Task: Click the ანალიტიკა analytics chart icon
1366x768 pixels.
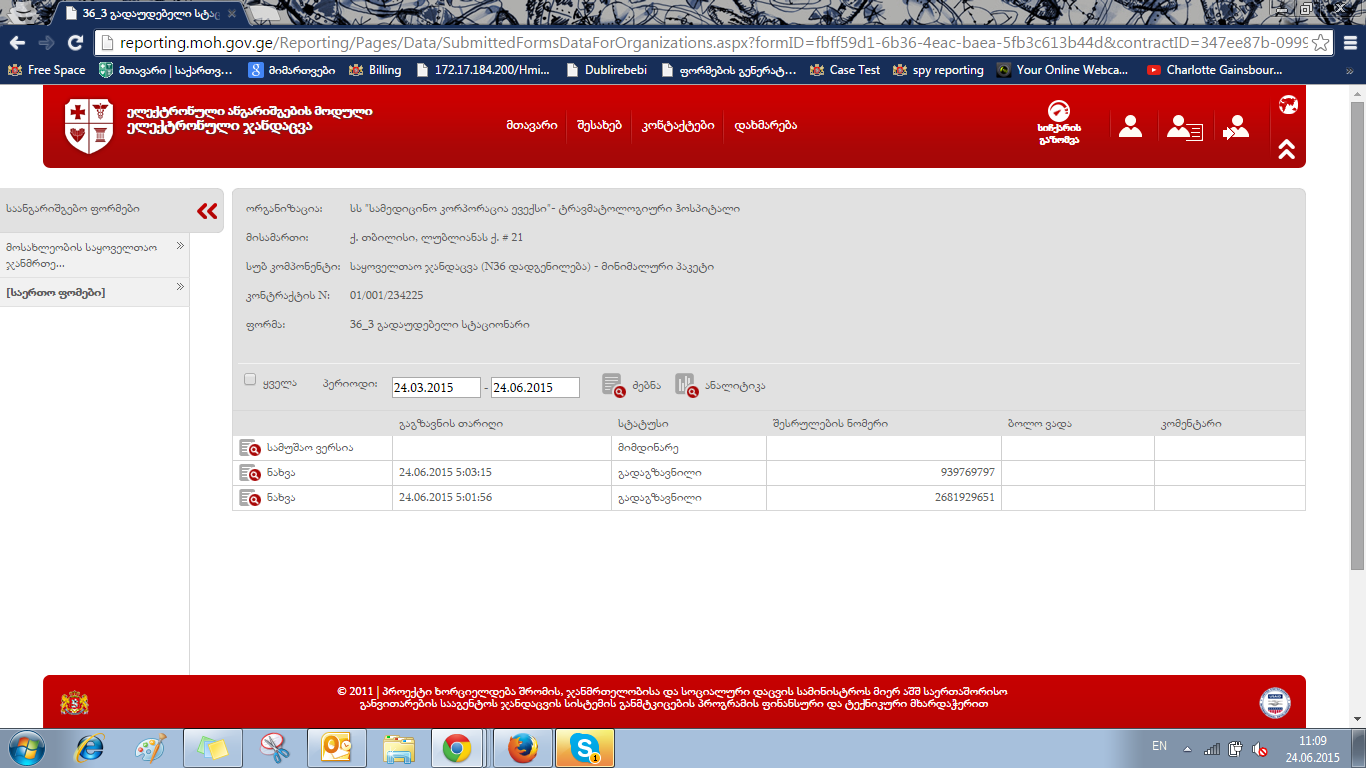Action: [686, 385]
